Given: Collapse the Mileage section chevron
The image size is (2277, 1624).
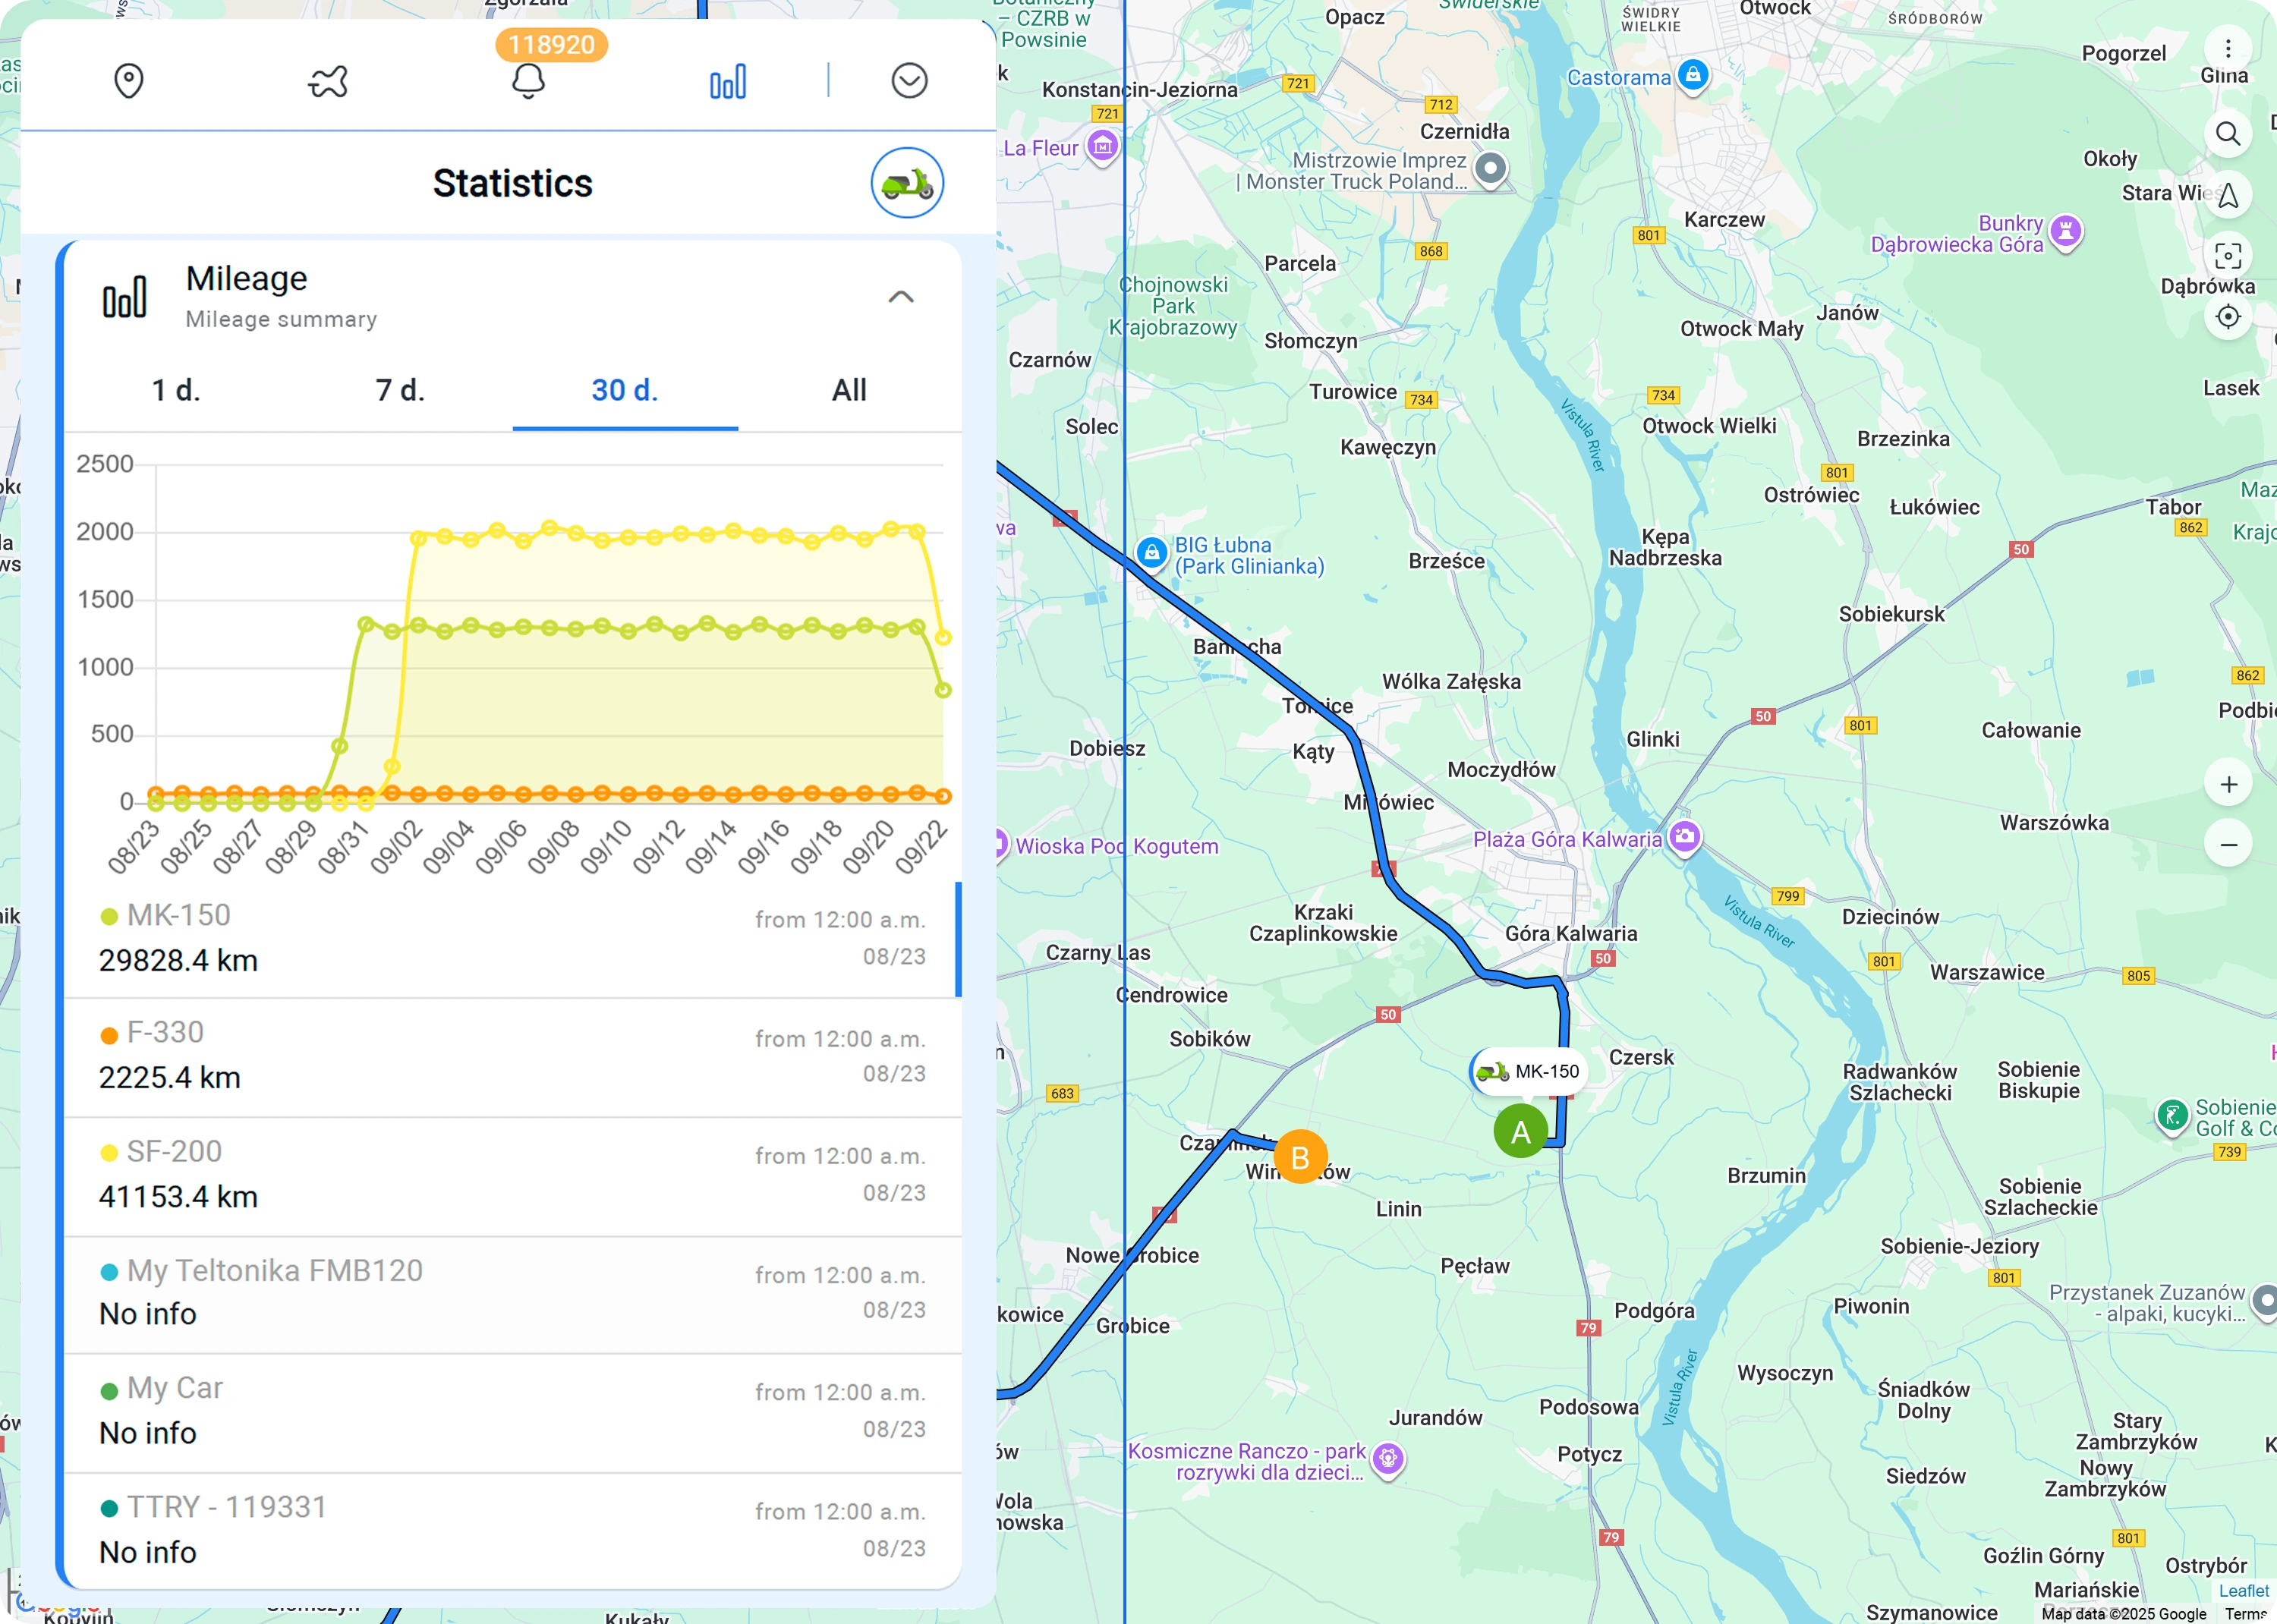Looking at the screenshot, I should click(901, 297).
